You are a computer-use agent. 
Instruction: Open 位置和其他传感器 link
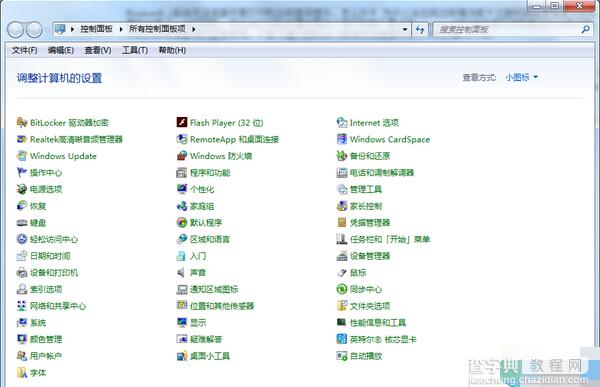(x=222, y=306)
